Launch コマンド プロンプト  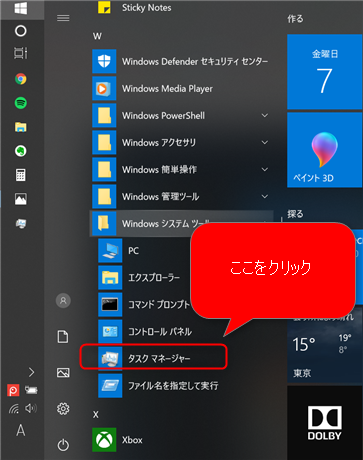pyautogui.click(x=144, y=305)
